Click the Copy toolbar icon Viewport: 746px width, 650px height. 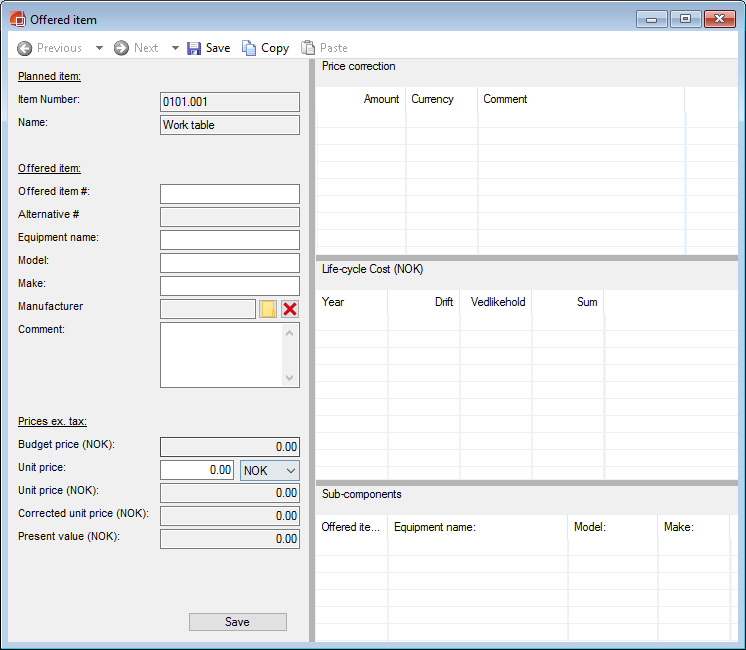click(x=249, y=48)
